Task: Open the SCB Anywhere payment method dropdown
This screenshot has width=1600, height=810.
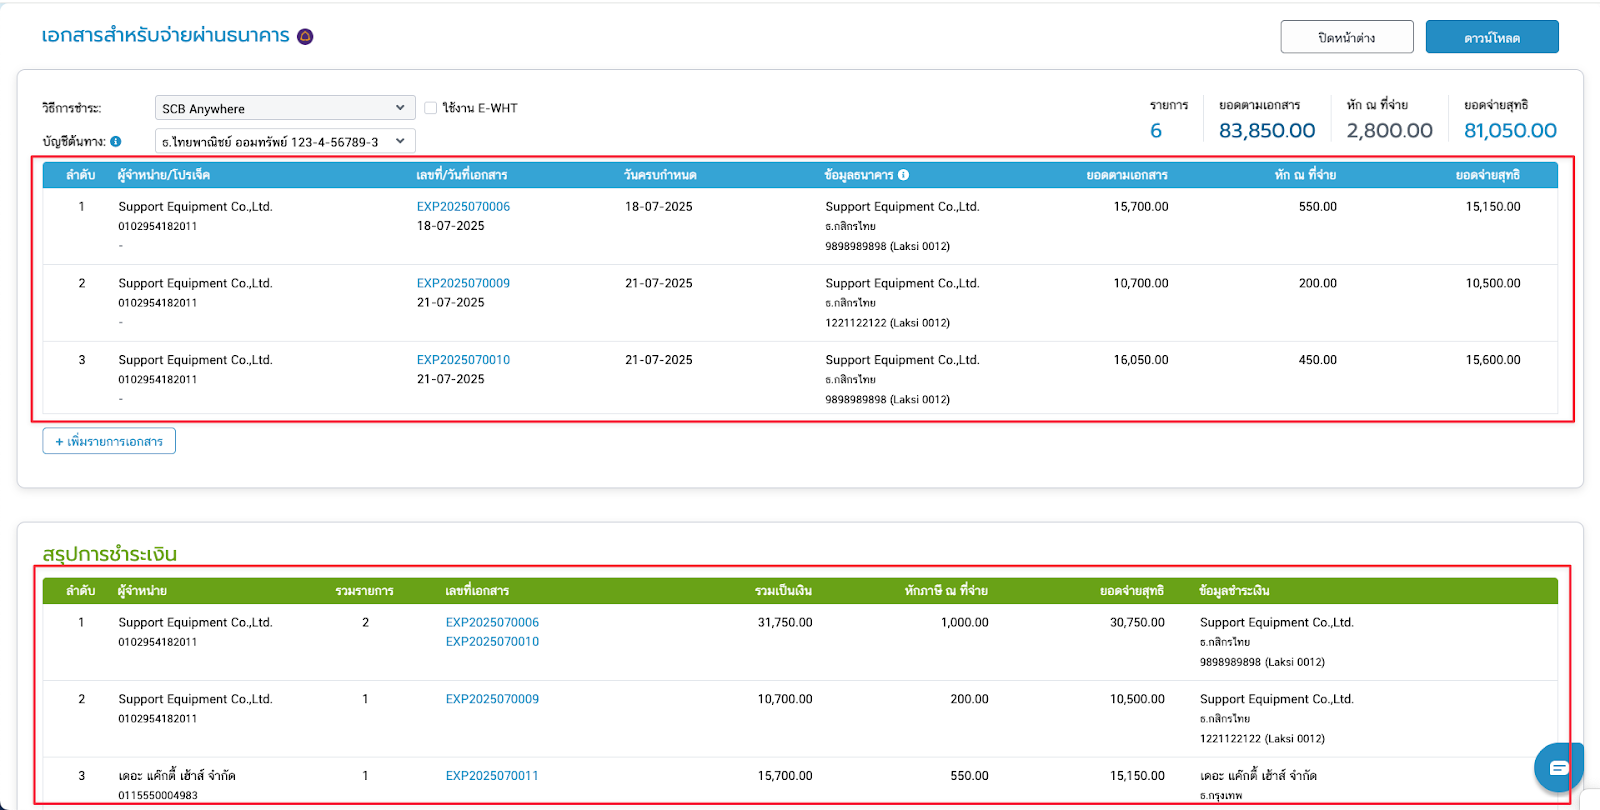Action: point(284,108)
